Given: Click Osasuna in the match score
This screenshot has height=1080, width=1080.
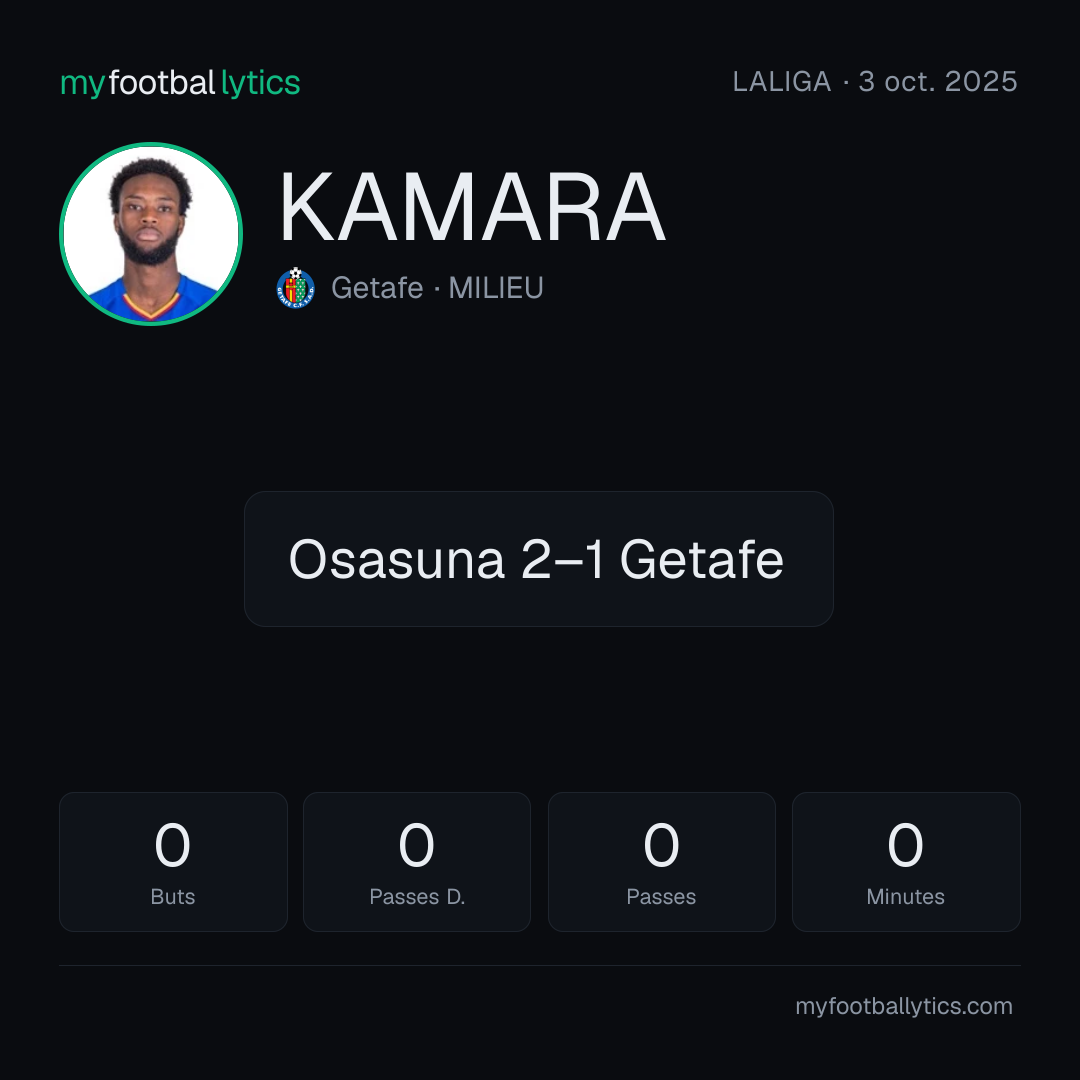Looking at the screenshot, I should (x=397, y=559).
